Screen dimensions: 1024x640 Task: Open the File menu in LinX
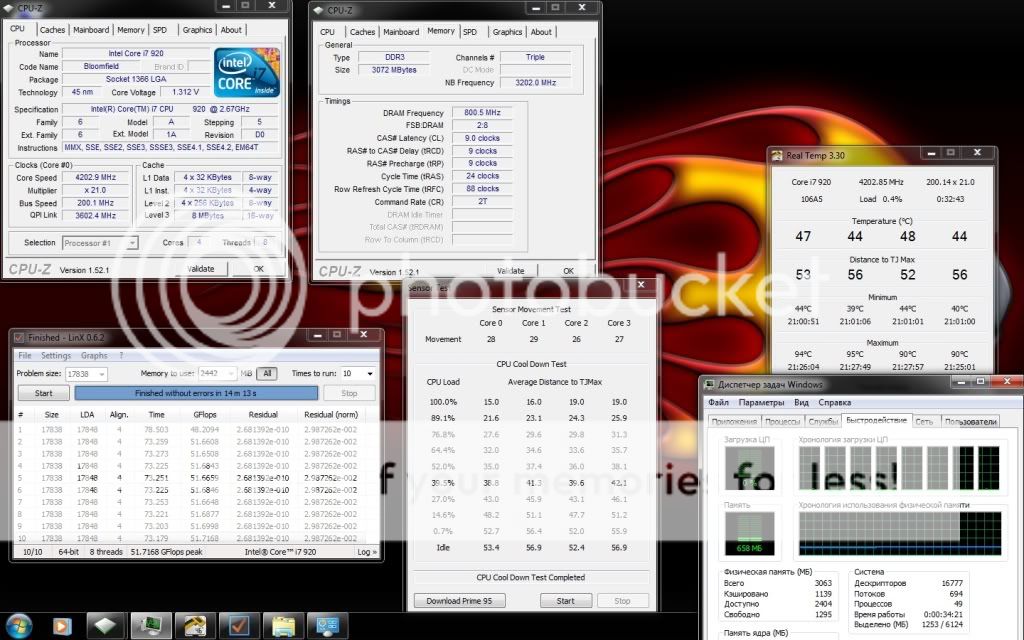coord(25,356)
